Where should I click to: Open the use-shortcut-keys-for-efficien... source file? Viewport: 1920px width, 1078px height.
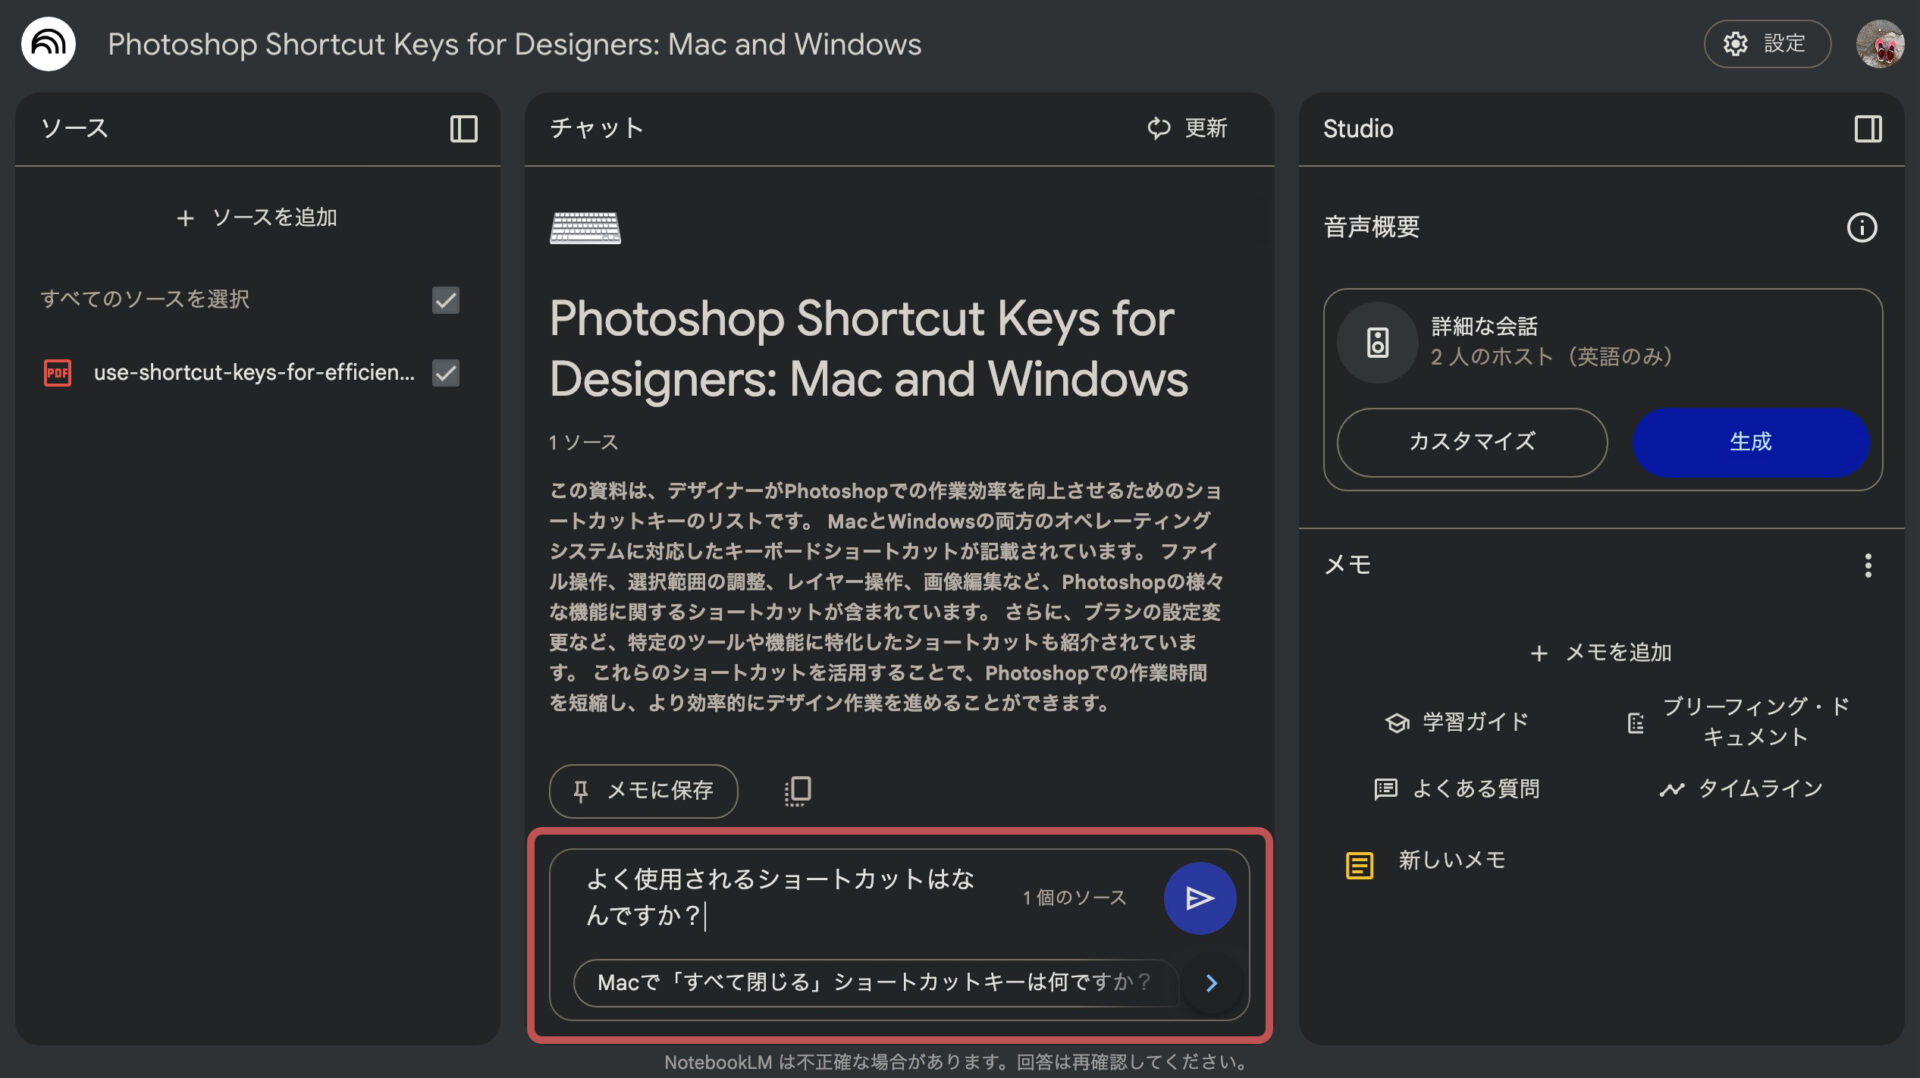click(x=254, y=373)
